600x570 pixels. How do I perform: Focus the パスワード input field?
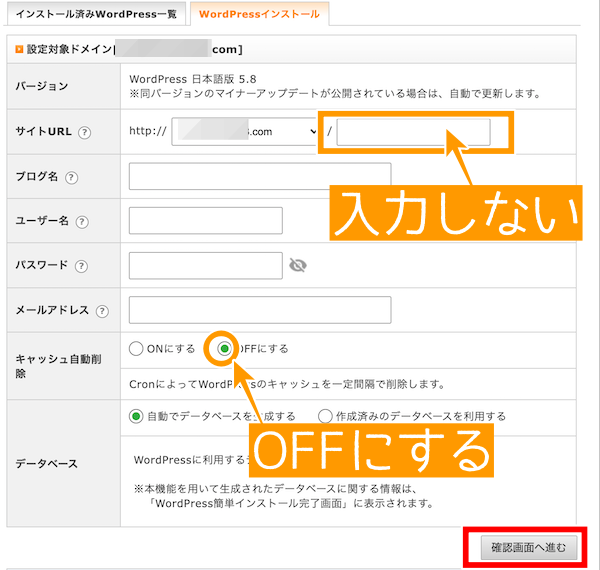tap(206, 265)
